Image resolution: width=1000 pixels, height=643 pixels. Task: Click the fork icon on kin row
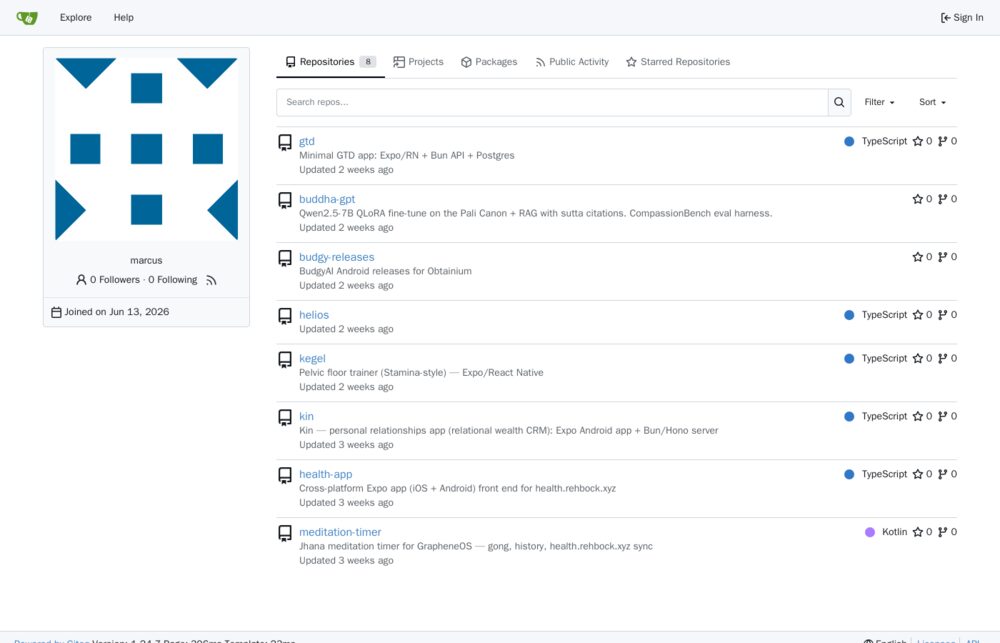tap(943, 417)
